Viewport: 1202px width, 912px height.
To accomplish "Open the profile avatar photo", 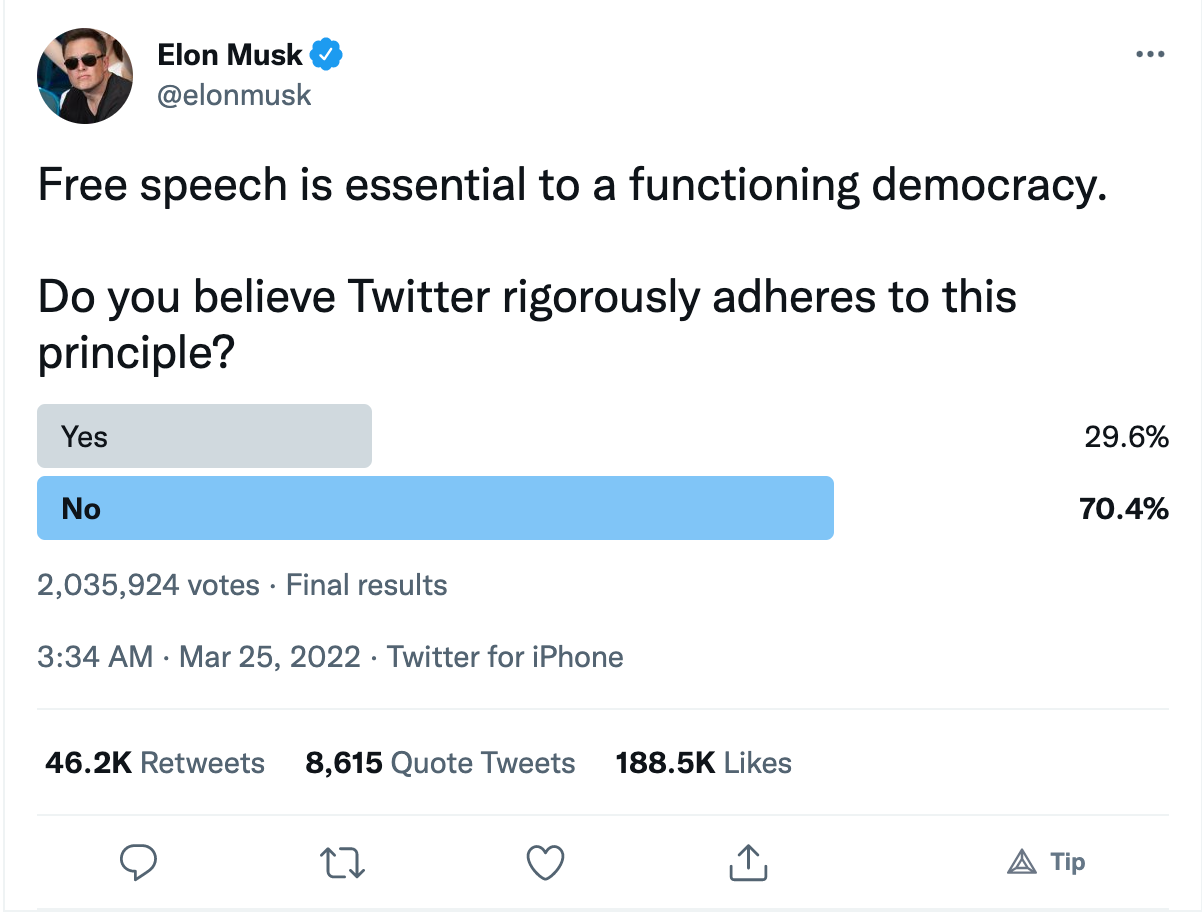I will [85, 75].
